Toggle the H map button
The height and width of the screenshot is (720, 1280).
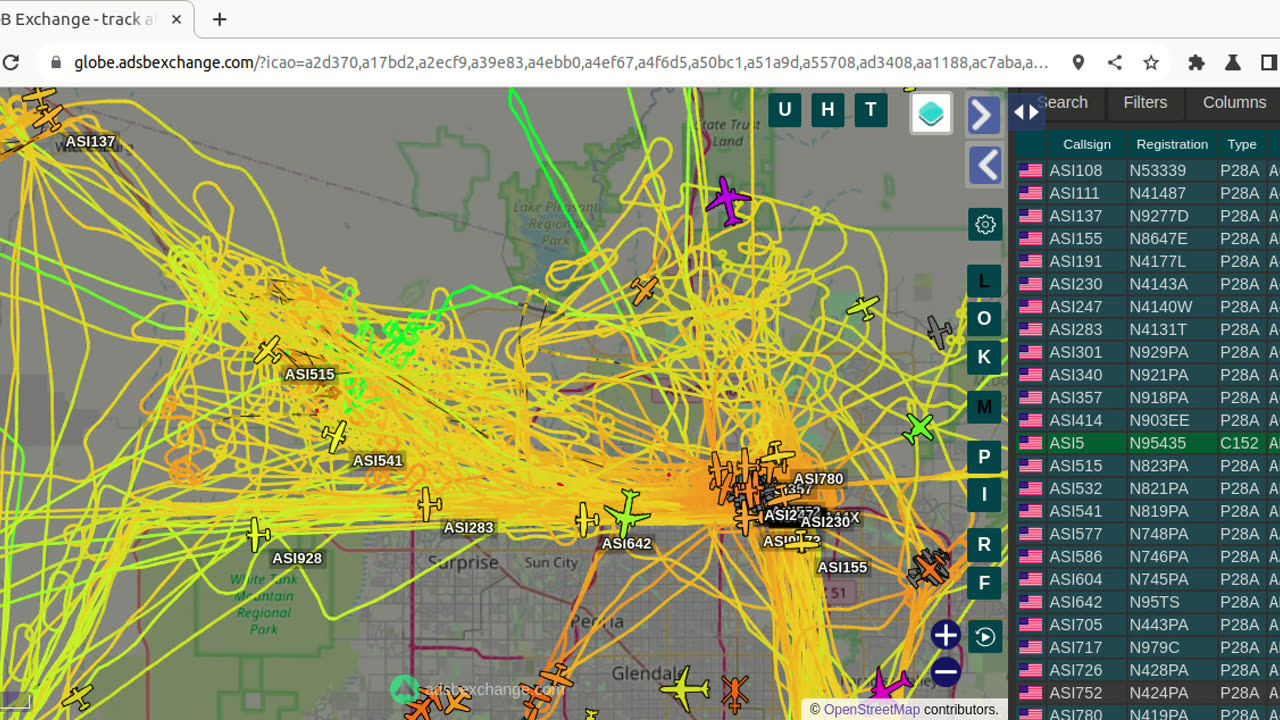[827, 110]
